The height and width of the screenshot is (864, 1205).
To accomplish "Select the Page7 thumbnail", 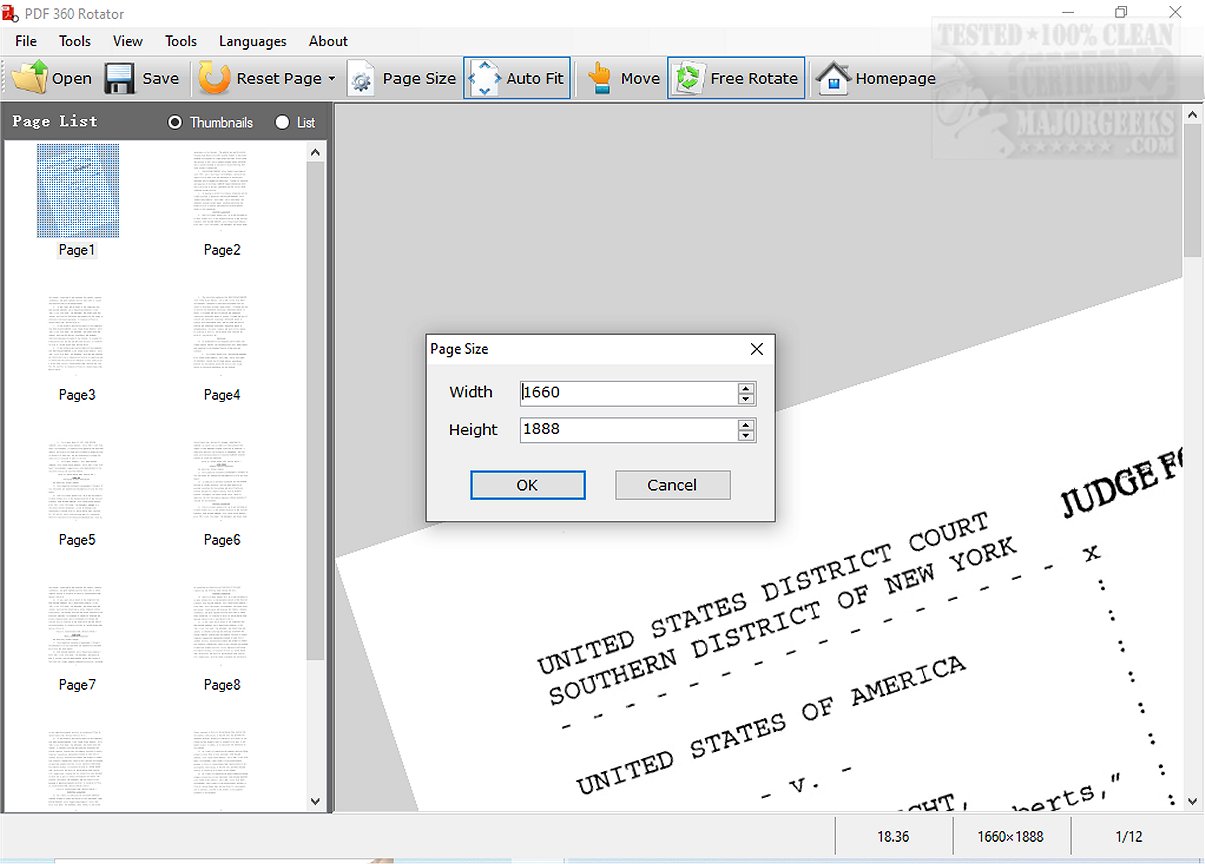I will coord(77,625).
